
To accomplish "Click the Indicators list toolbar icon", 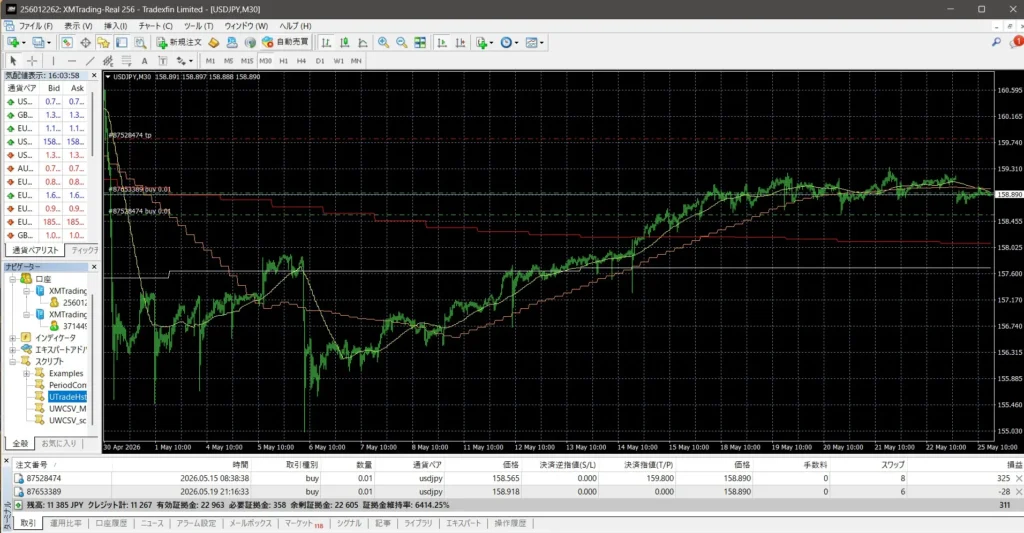I will coord(481,42).
